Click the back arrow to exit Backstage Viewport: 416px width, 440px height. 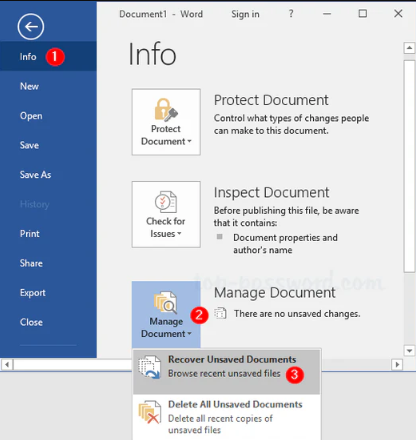(x=31, y=27)
